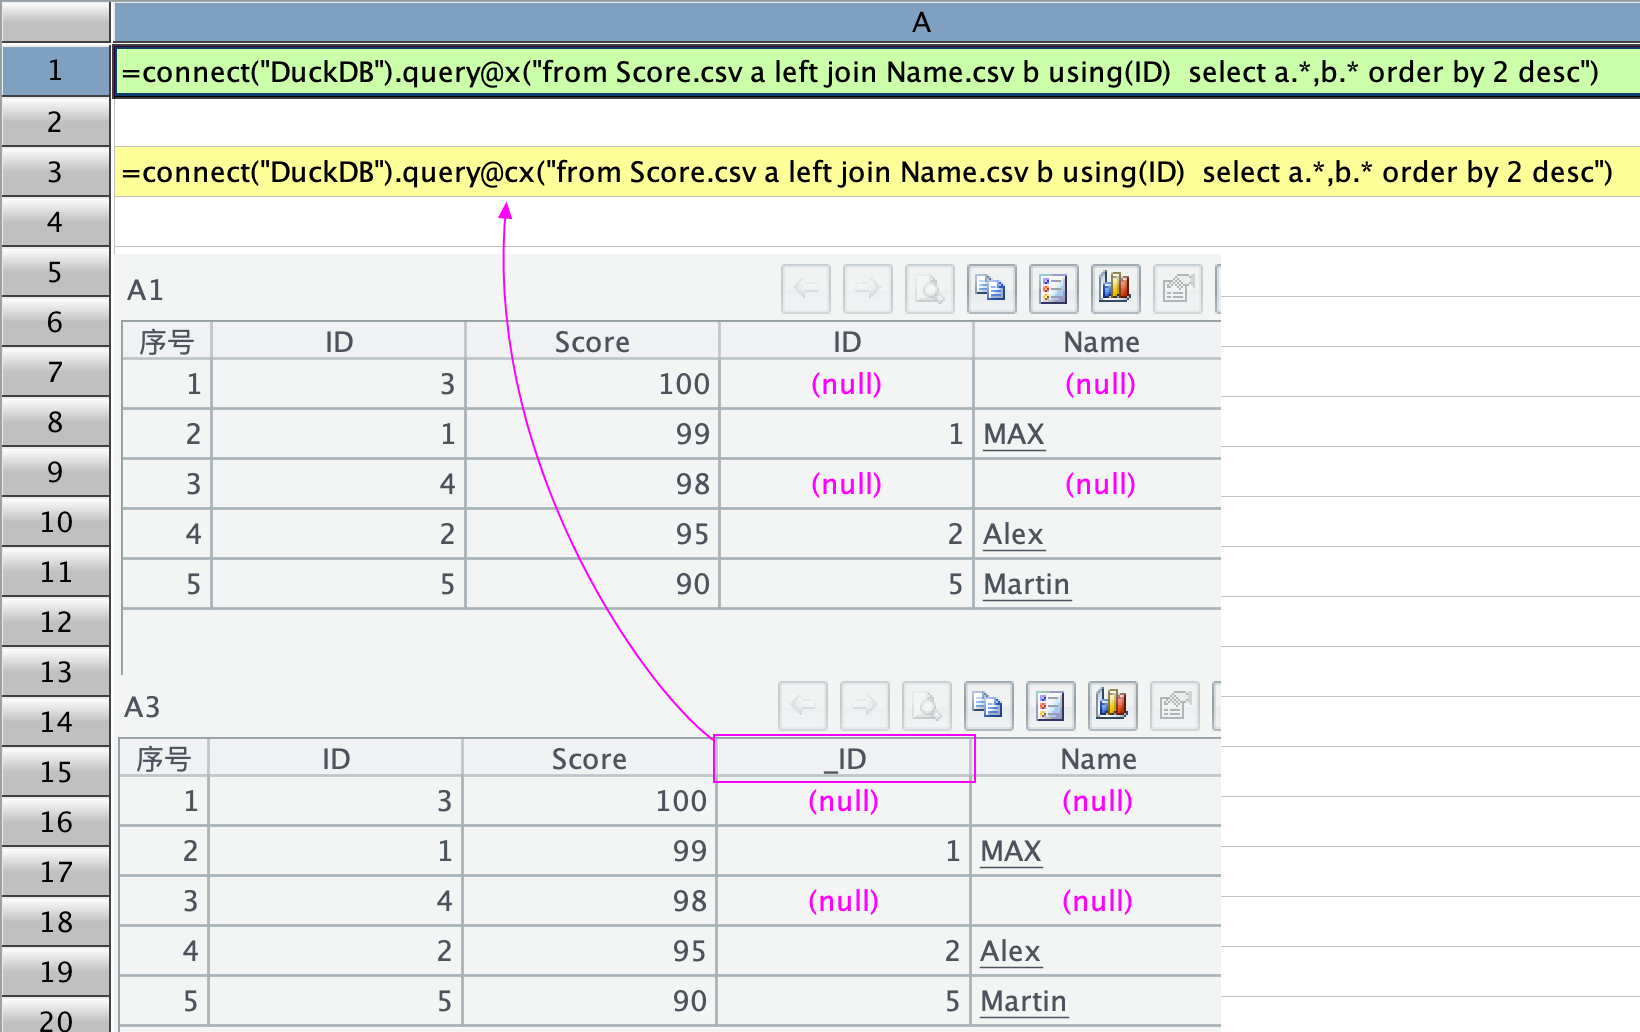The image size is (1640, 1032).
Task: Click the forward arrow in the A1 panel
Action: pyautogui.click(x=868, y=289)
